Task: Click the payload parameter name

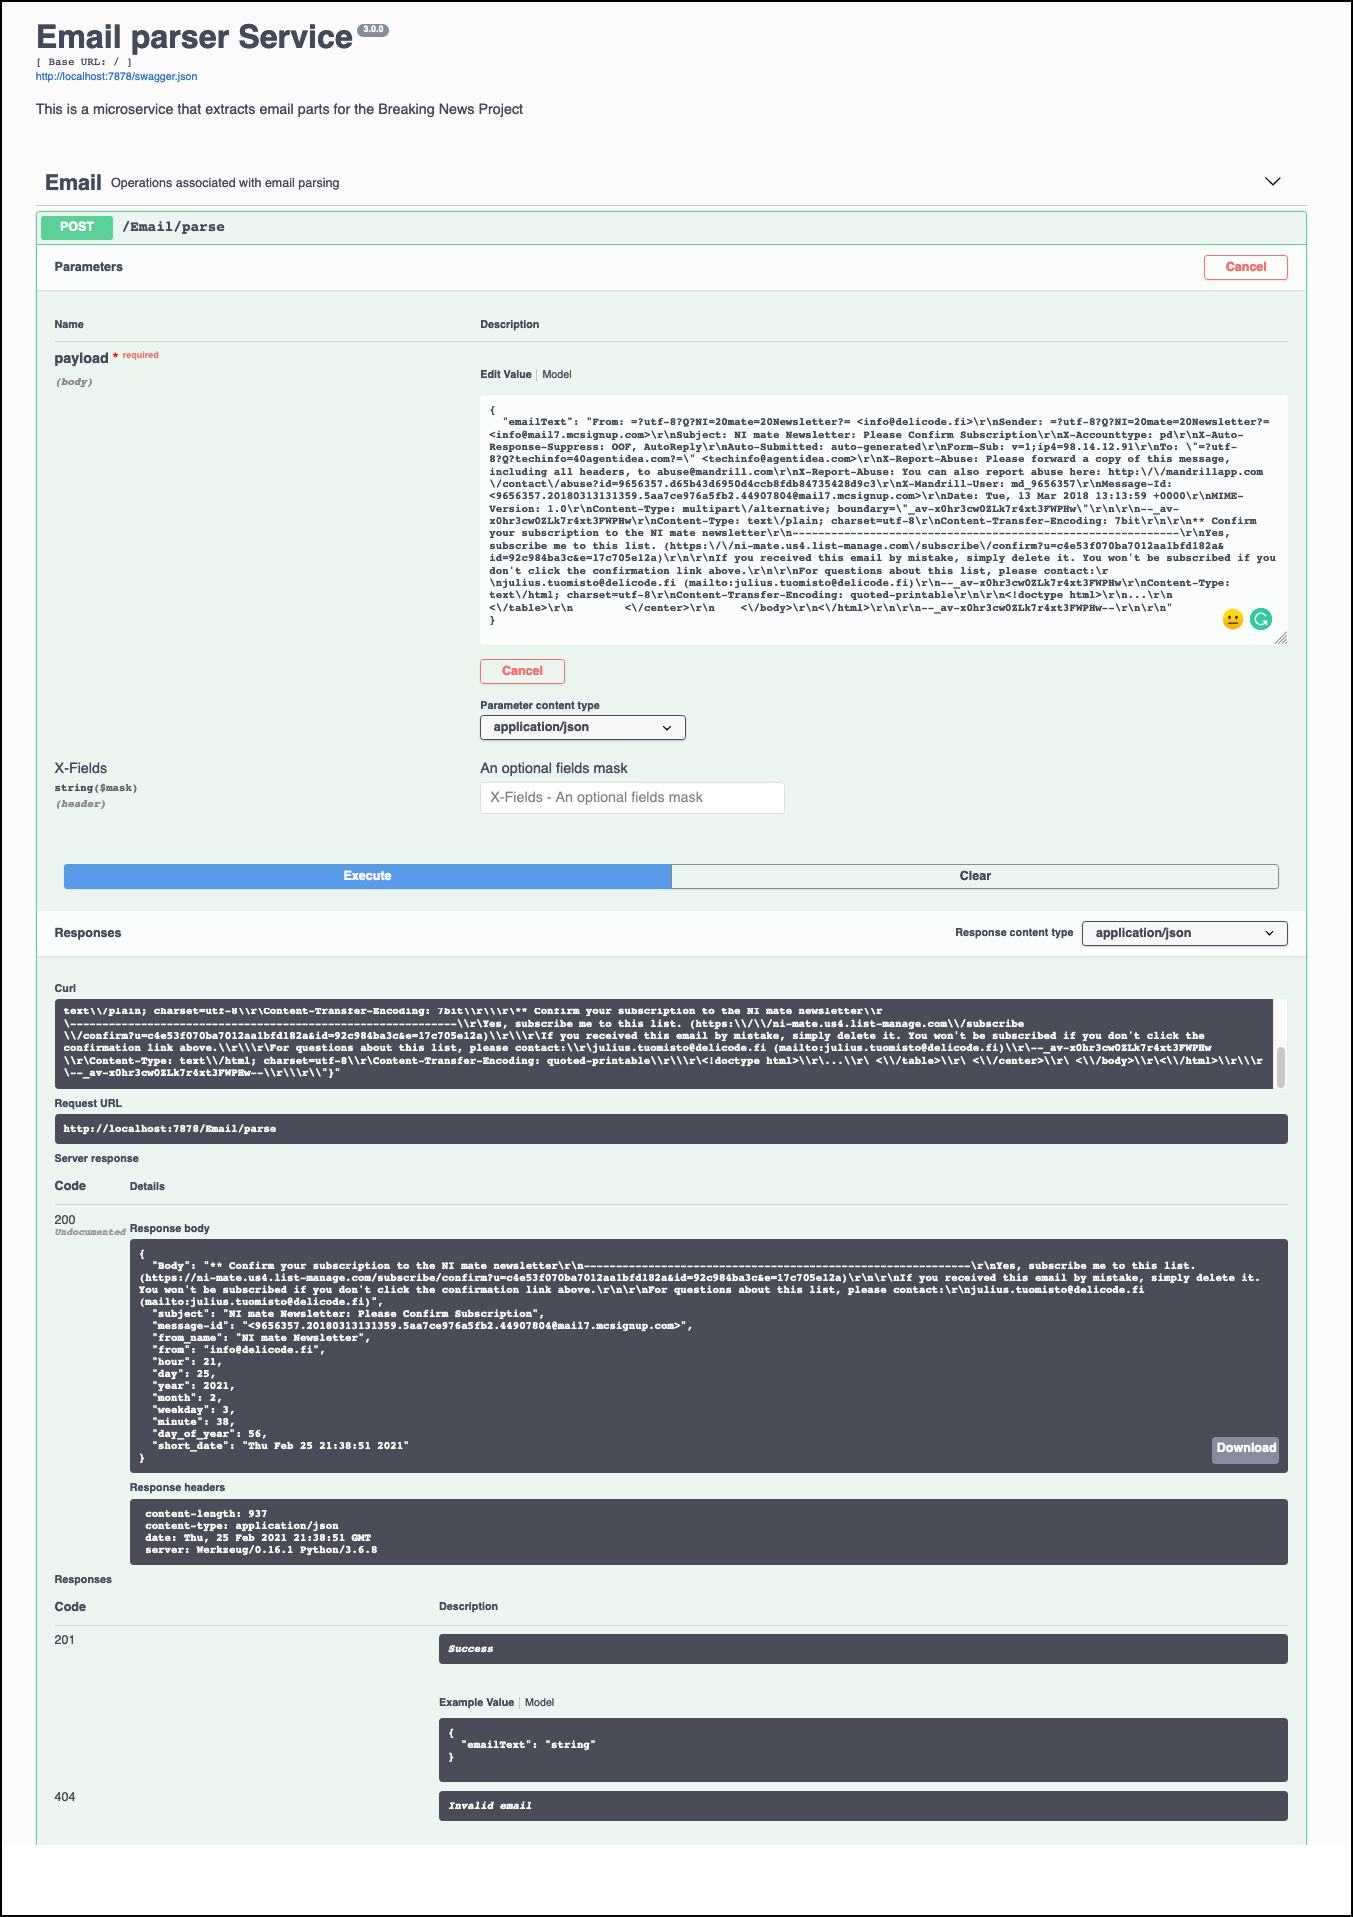Action: pyautogui.click(x=81, y=359)
